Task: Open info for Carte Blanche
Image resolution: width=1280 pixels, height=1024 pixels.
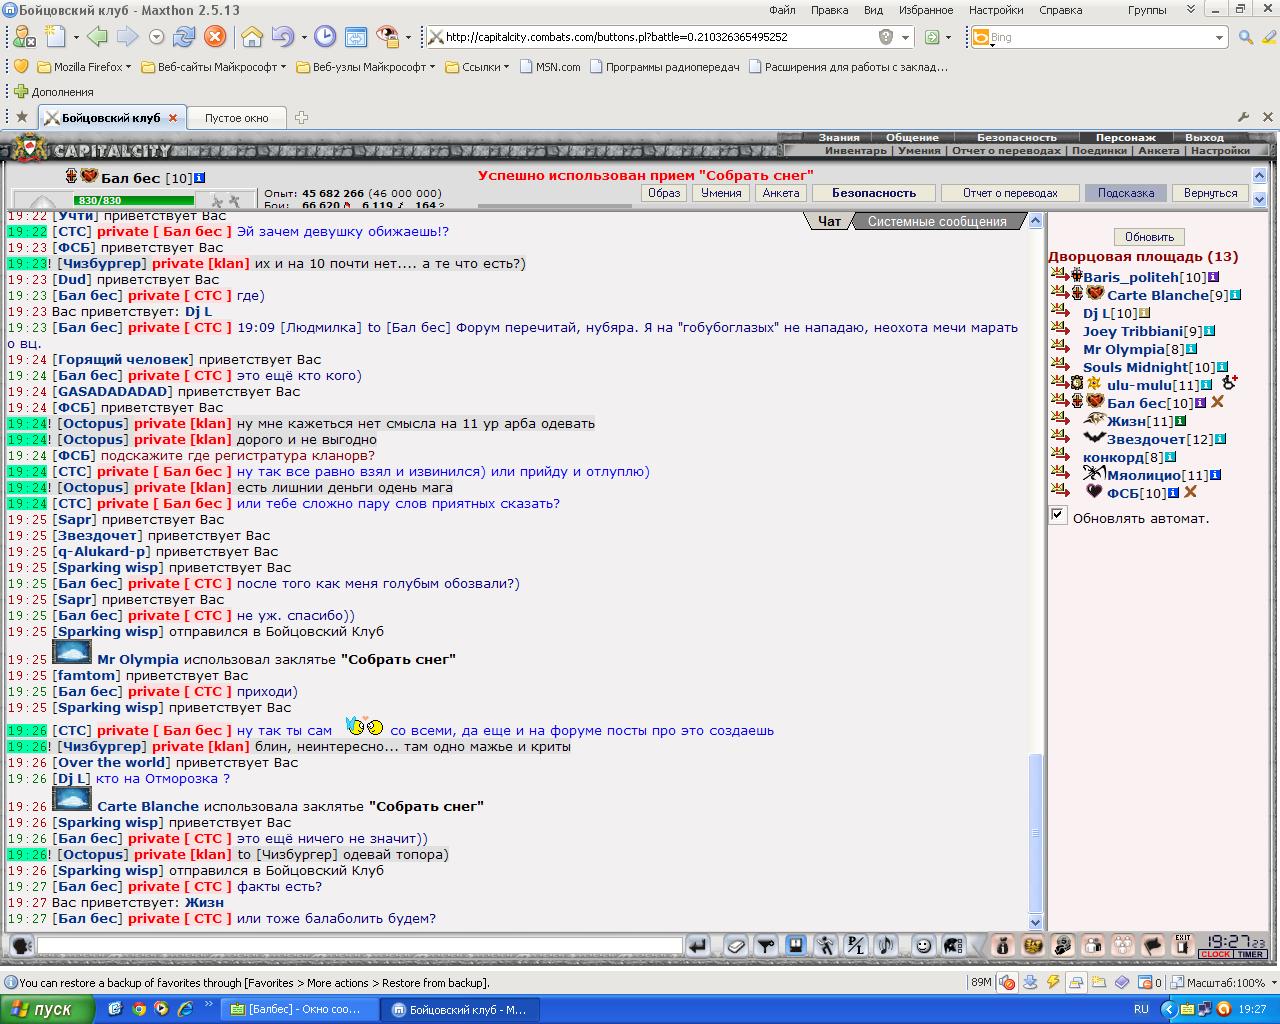Action: (x=1235, y=295)
